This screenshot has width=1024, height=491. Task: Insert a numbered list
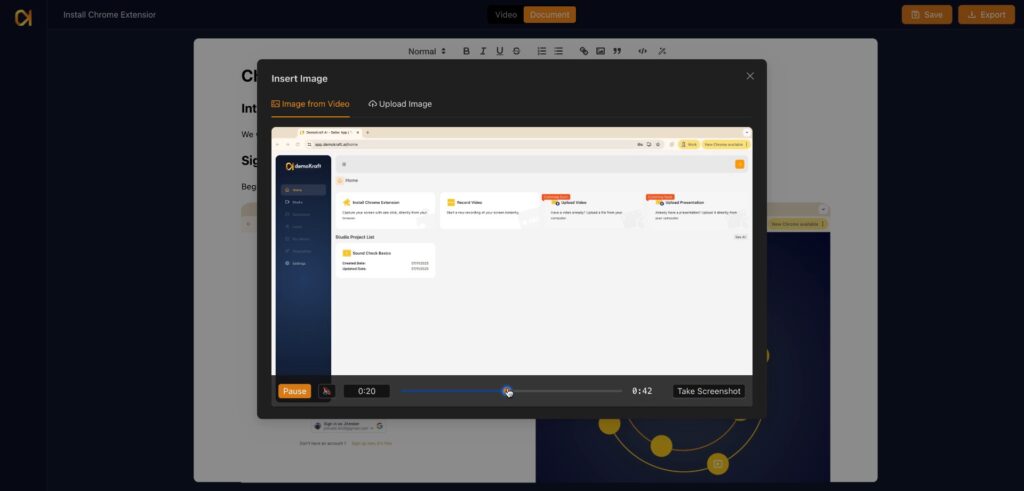pos(541,51)
